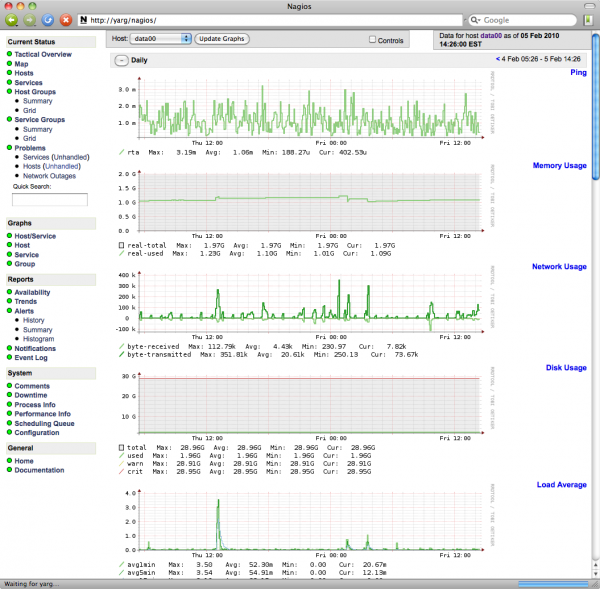The height and width of the screenshot is (589, 600).
Task: Click the magnifier icon in Google search box
Action: 472,19
